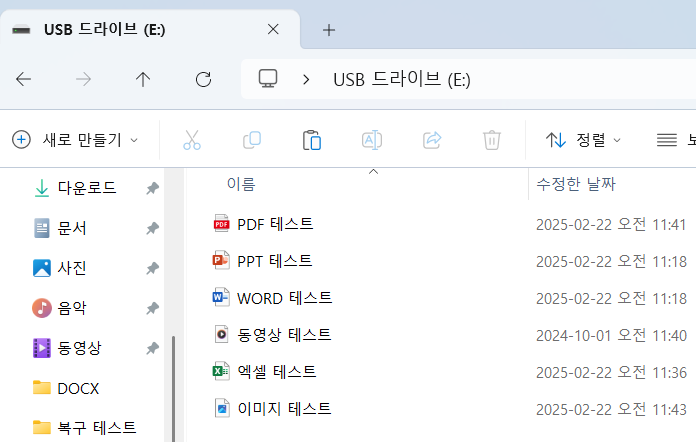Open the 정렬 sort dropdown
This screenshot has height=442, width=696.
583,140
